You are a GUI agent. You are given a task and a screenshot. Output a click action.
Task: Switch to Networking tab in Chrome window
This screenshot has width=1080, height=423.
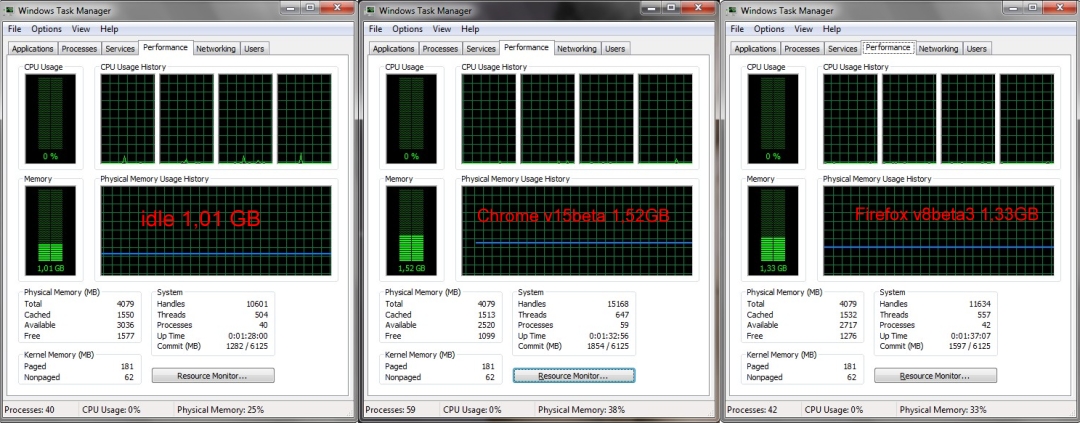point(577,49)
